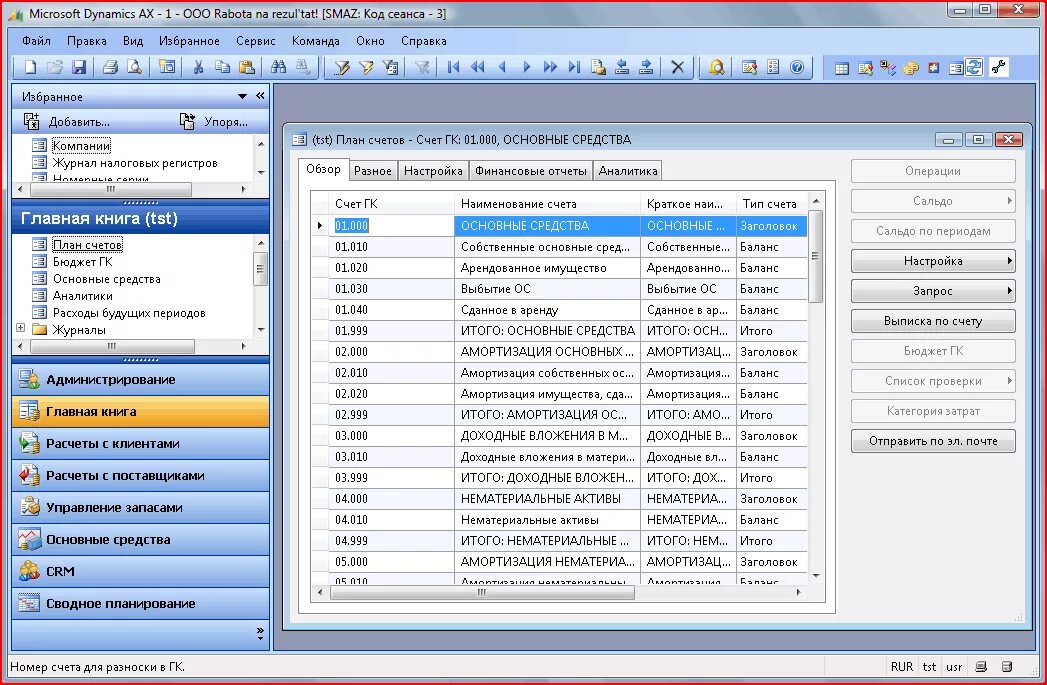Create a new record with blank page icon
Viewport: 1047px width, 685px height.
[30, 67]
